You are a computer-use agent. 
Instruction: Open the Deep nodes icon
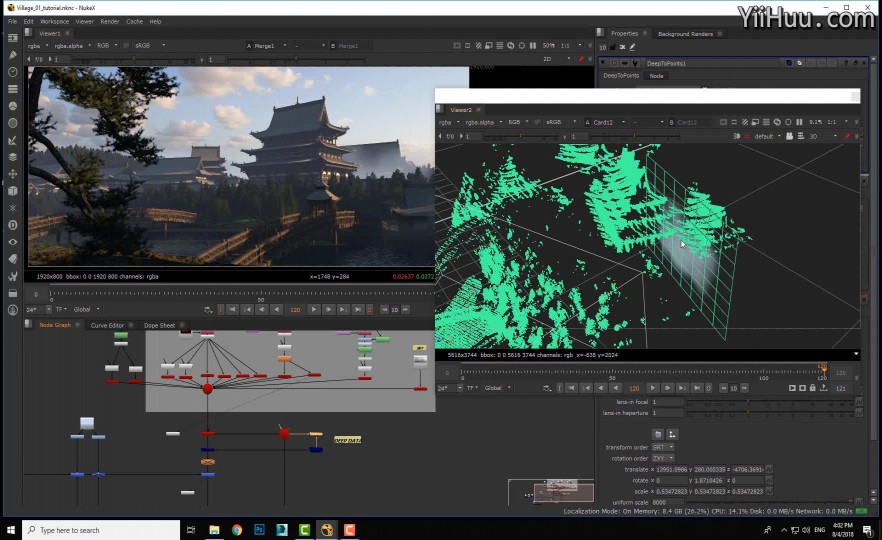(12, 225)
